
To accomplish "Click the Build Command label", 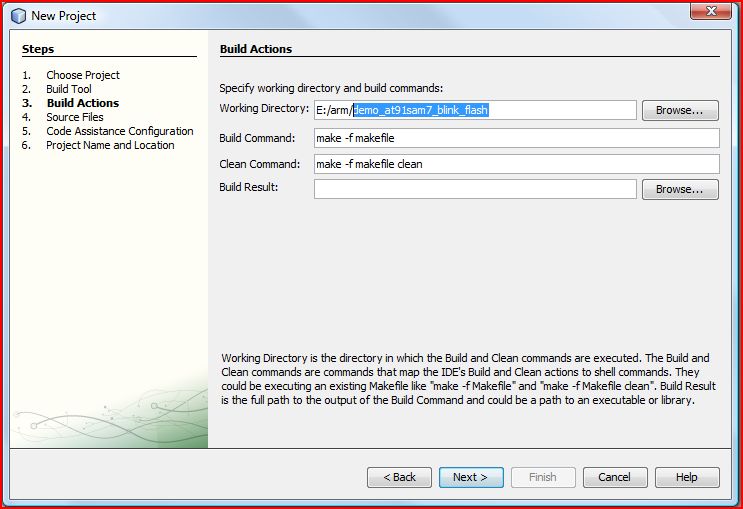I will 257,138.
